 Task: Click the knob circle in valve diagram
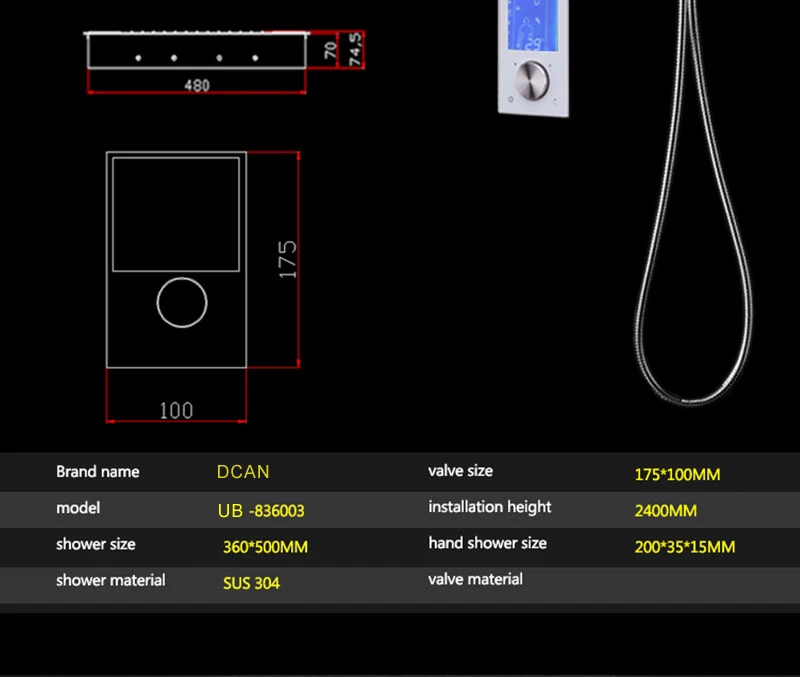(x=182, y=303)
